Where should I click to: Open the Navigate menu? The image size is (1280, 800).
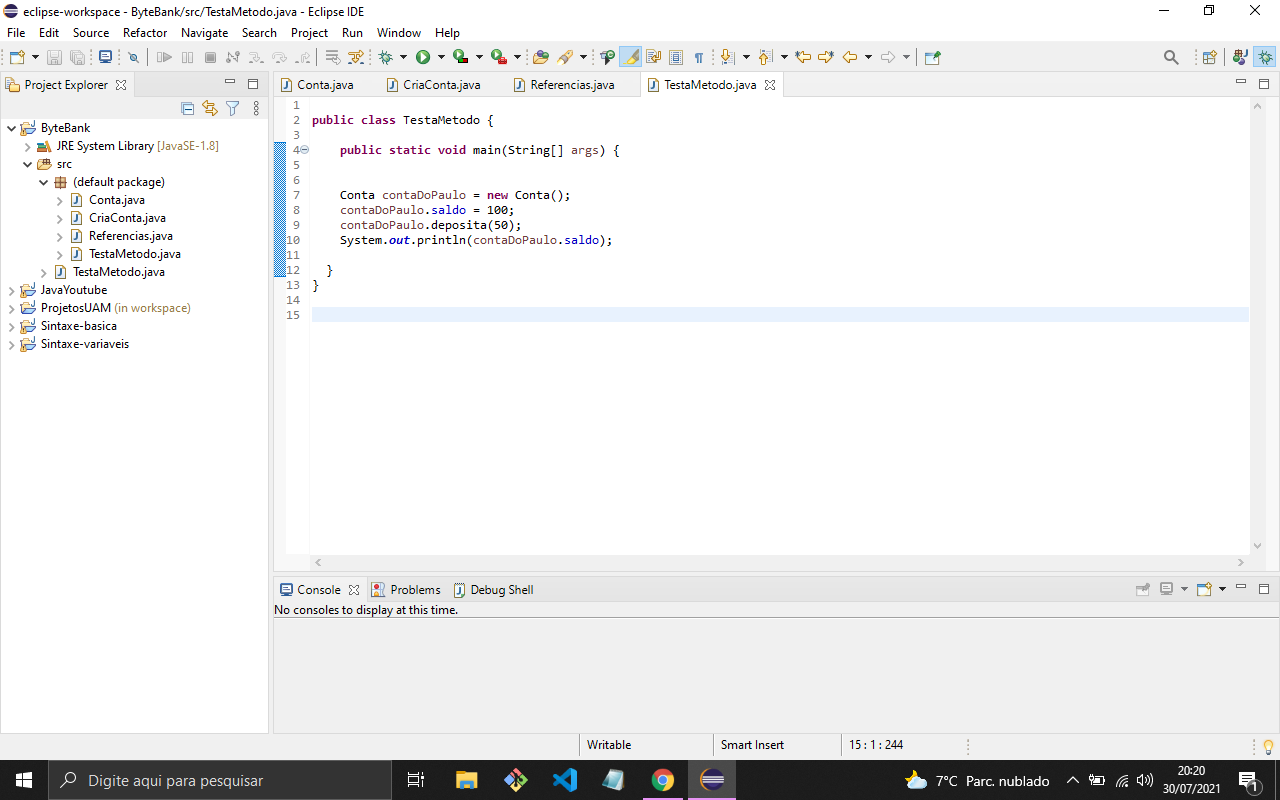click(204, 33)
